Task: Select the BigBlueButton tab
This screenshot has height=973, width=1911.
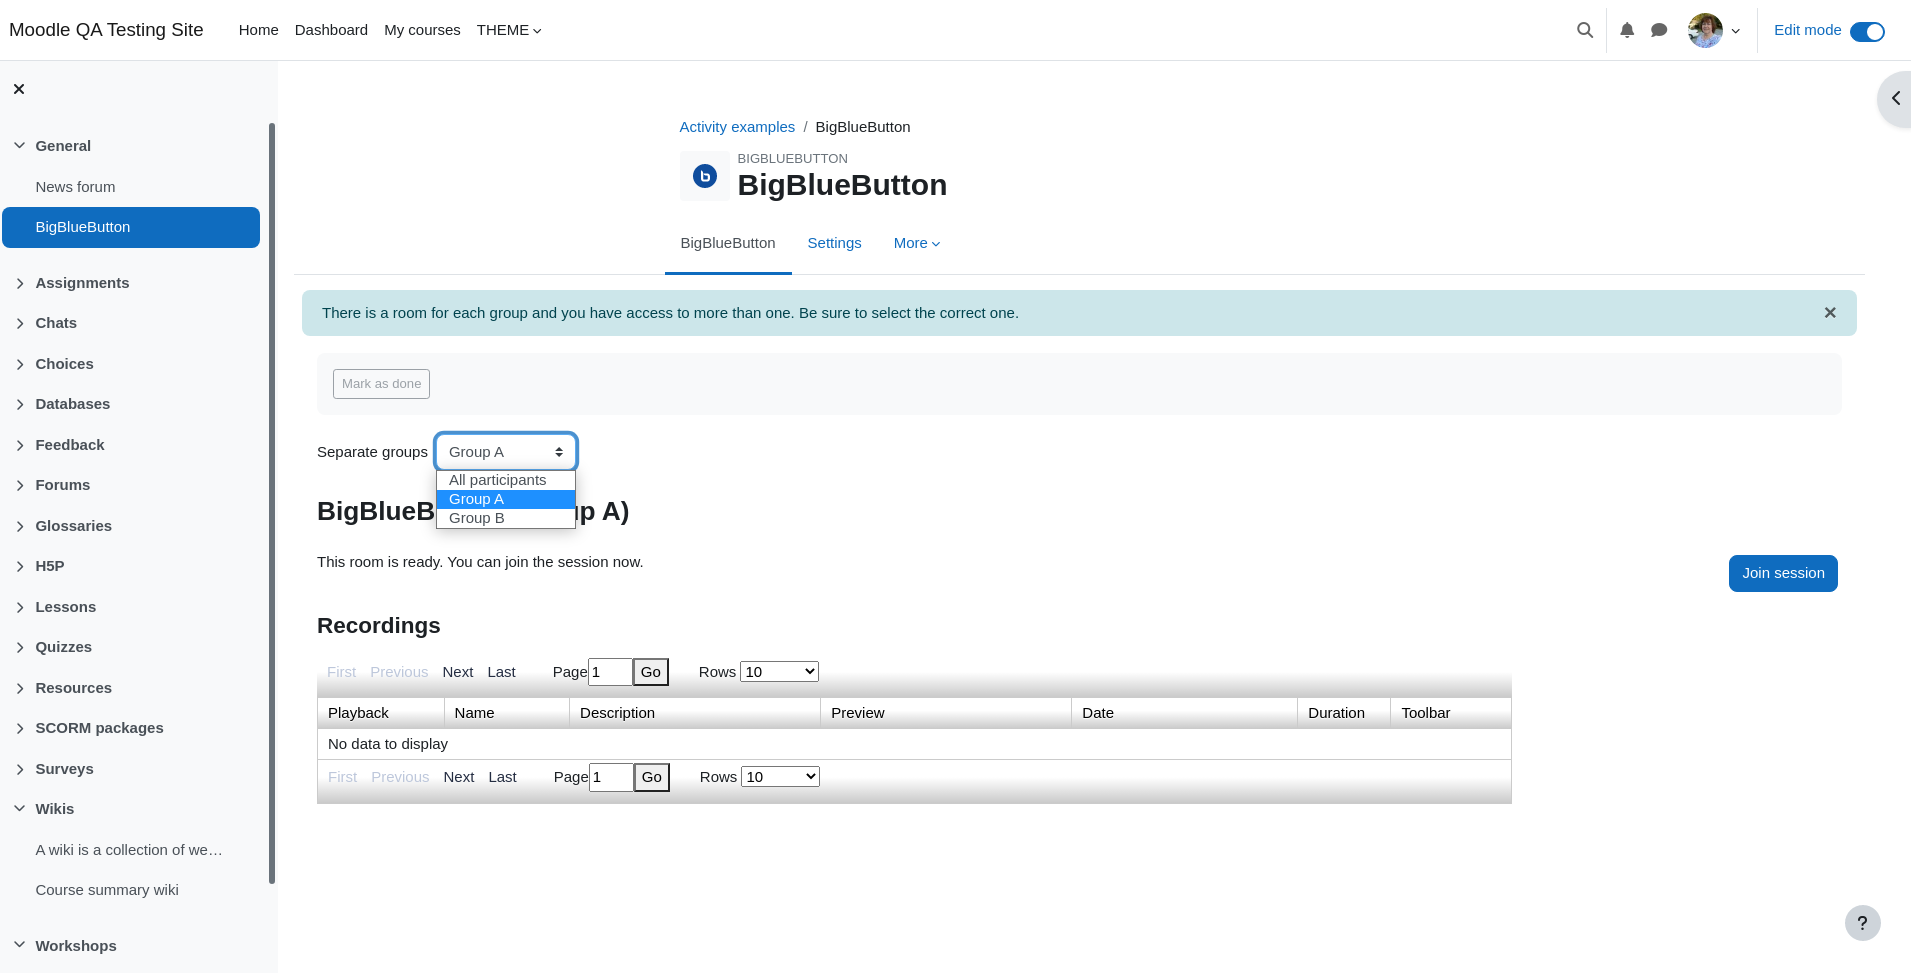Action: tap(728, 243)
